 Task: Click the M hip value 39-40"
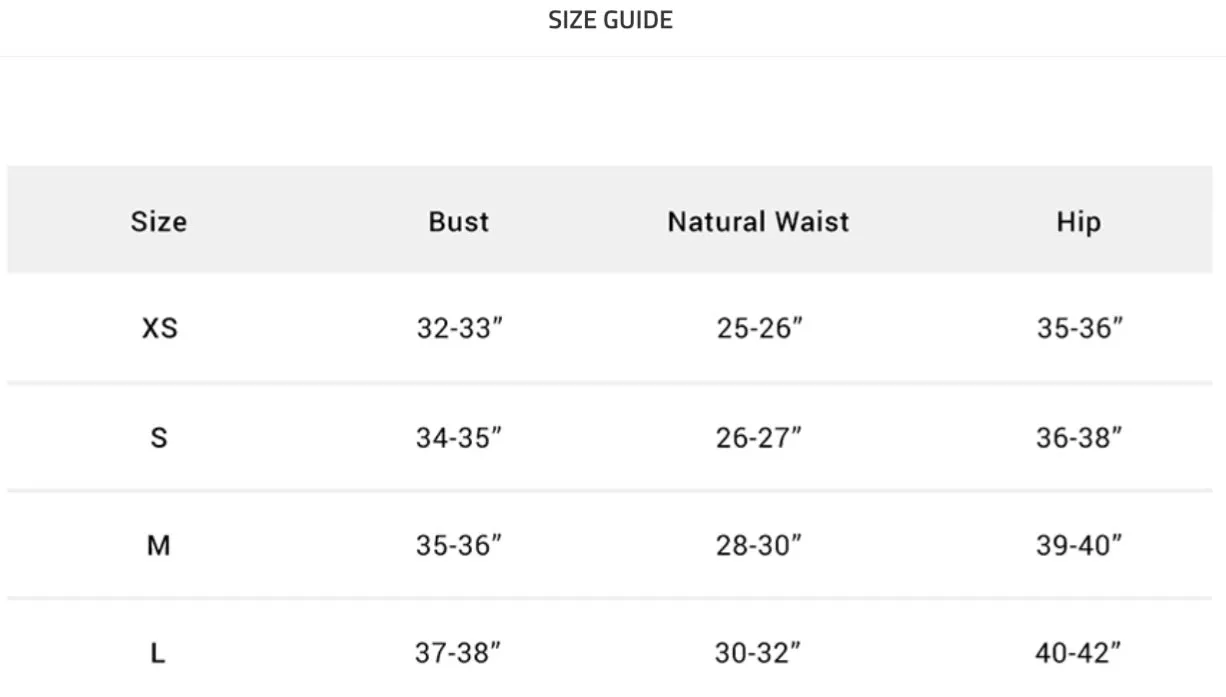click(1079, 545)
